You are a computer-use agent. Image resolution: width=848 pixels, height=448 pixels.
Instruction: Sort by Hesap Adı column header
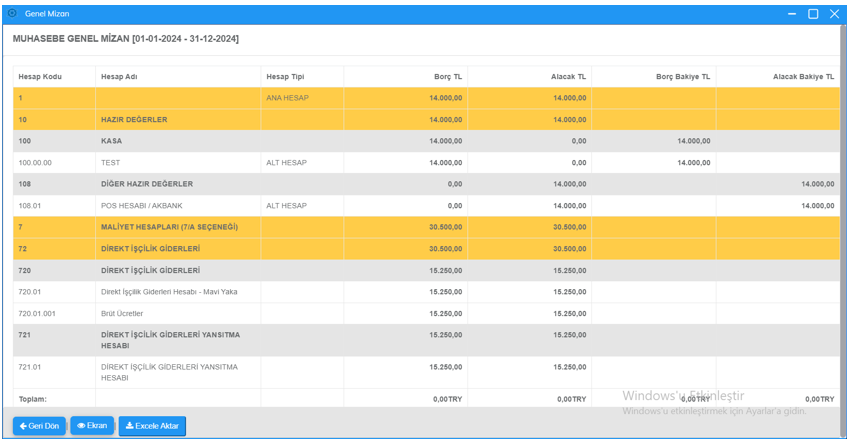pos(119,76)
